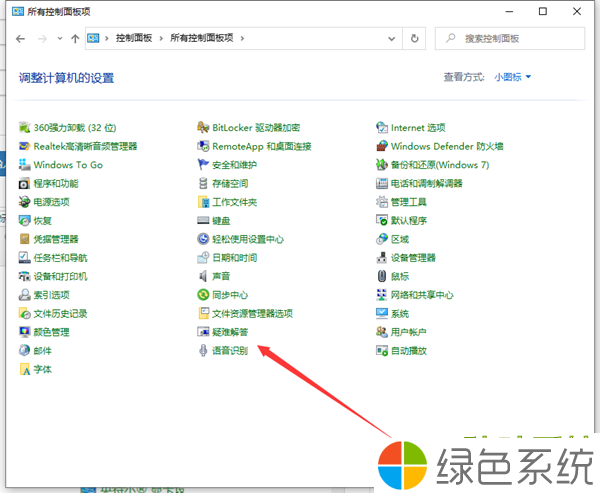Select 所有控制面板项 breadcrumb segment

point(202,38)
